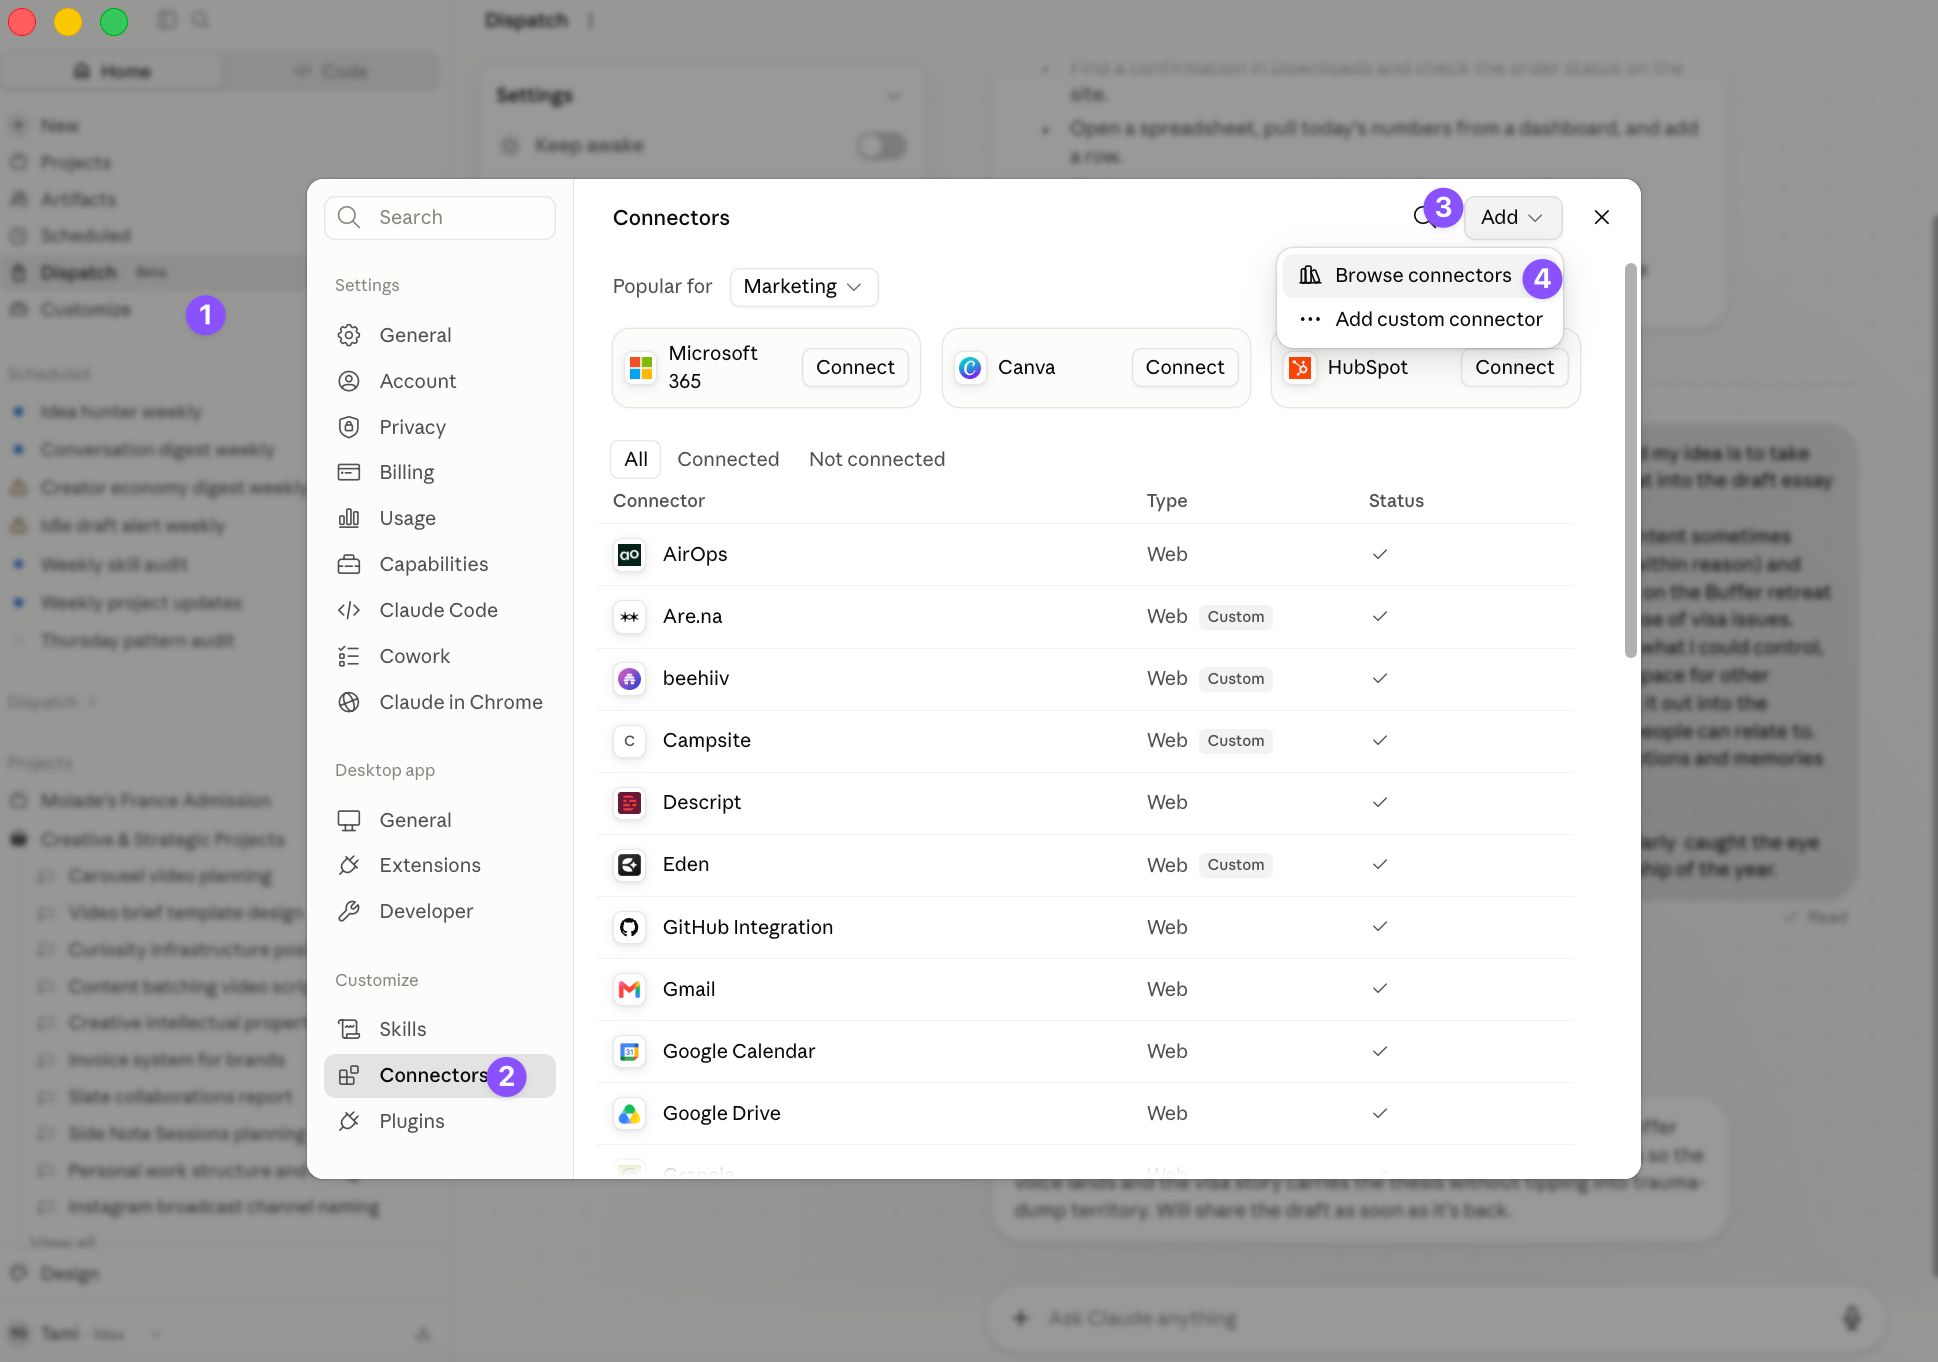This screenshot has width=1938, height=1362.
Task: Open the Plugins settings page
Action: [x=440, y=1121]
